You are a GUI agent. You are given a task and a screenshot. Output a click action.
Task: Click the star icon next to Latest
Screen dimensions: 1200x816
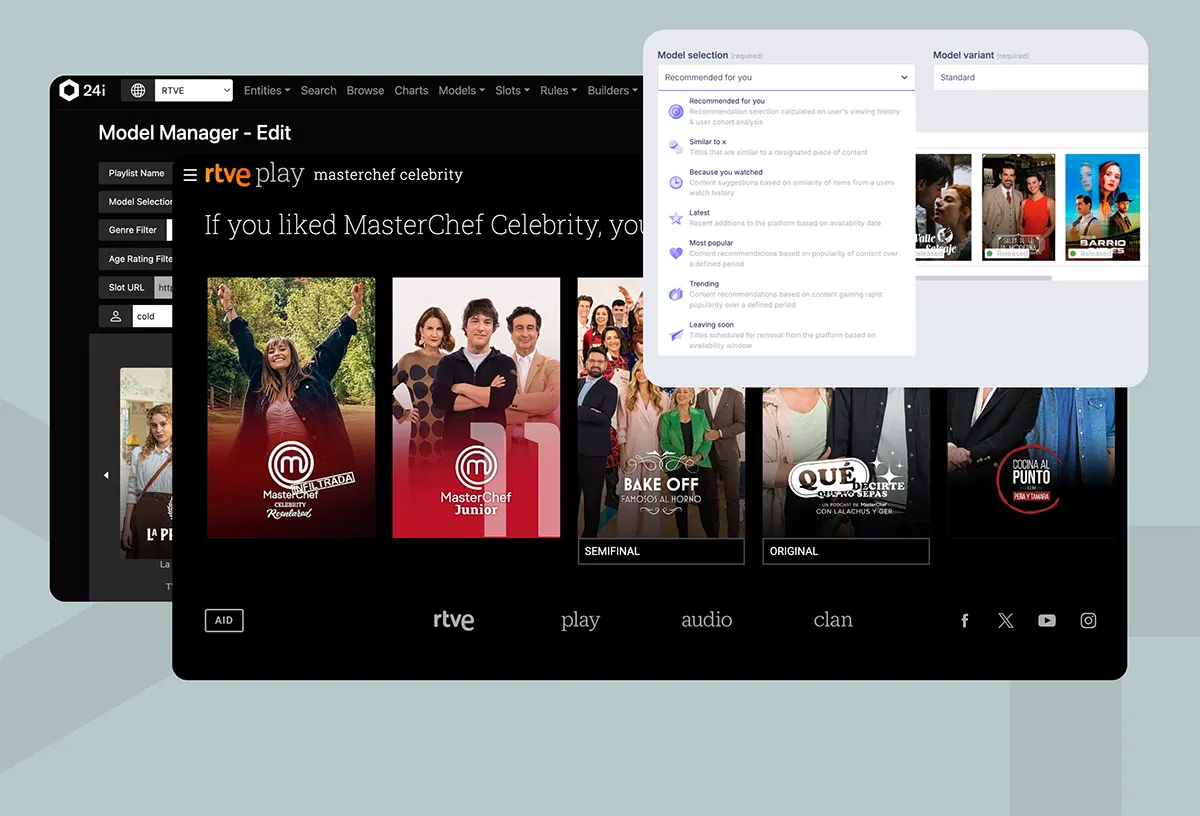tap(675, 217)
